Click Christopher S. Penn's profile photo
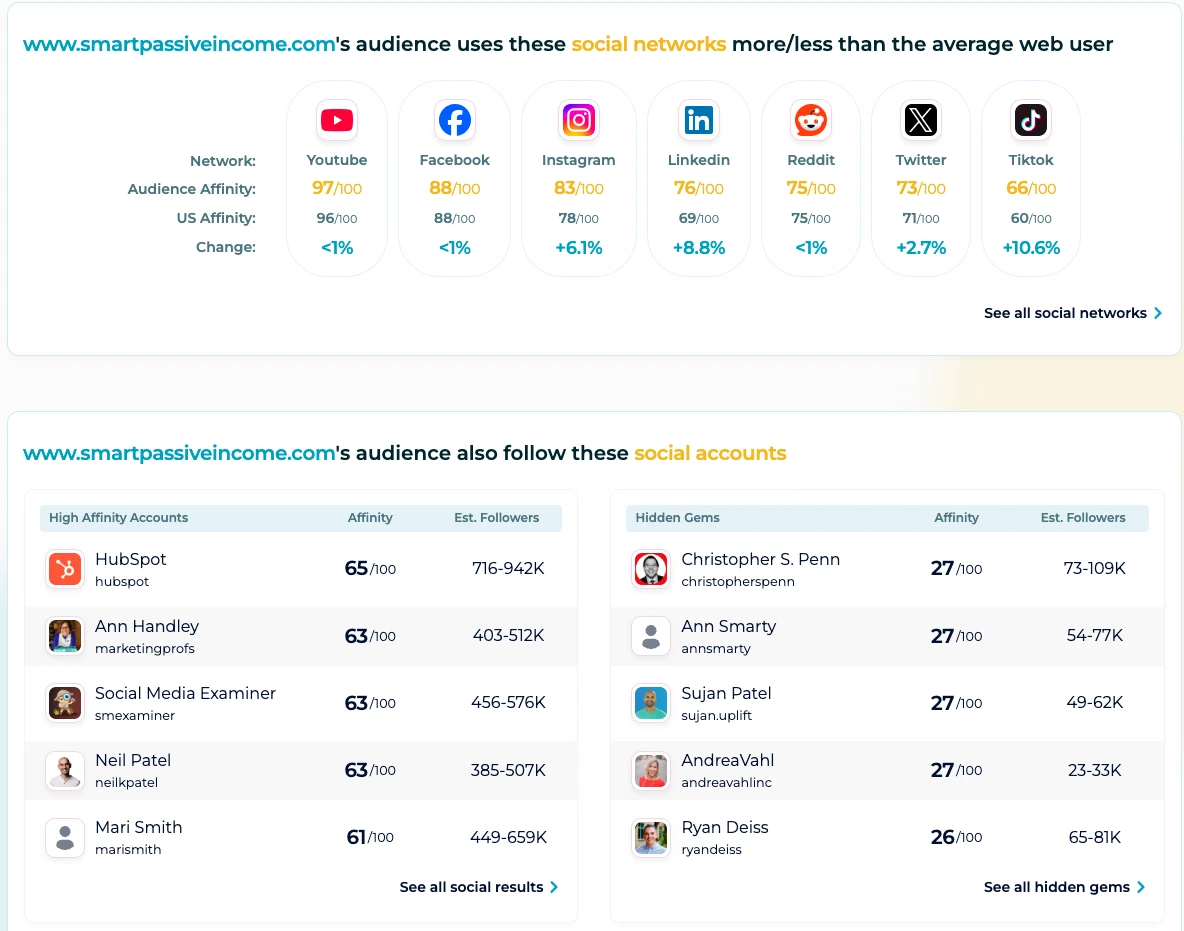Screen dimensions: 1184x931 click(651, 569)
